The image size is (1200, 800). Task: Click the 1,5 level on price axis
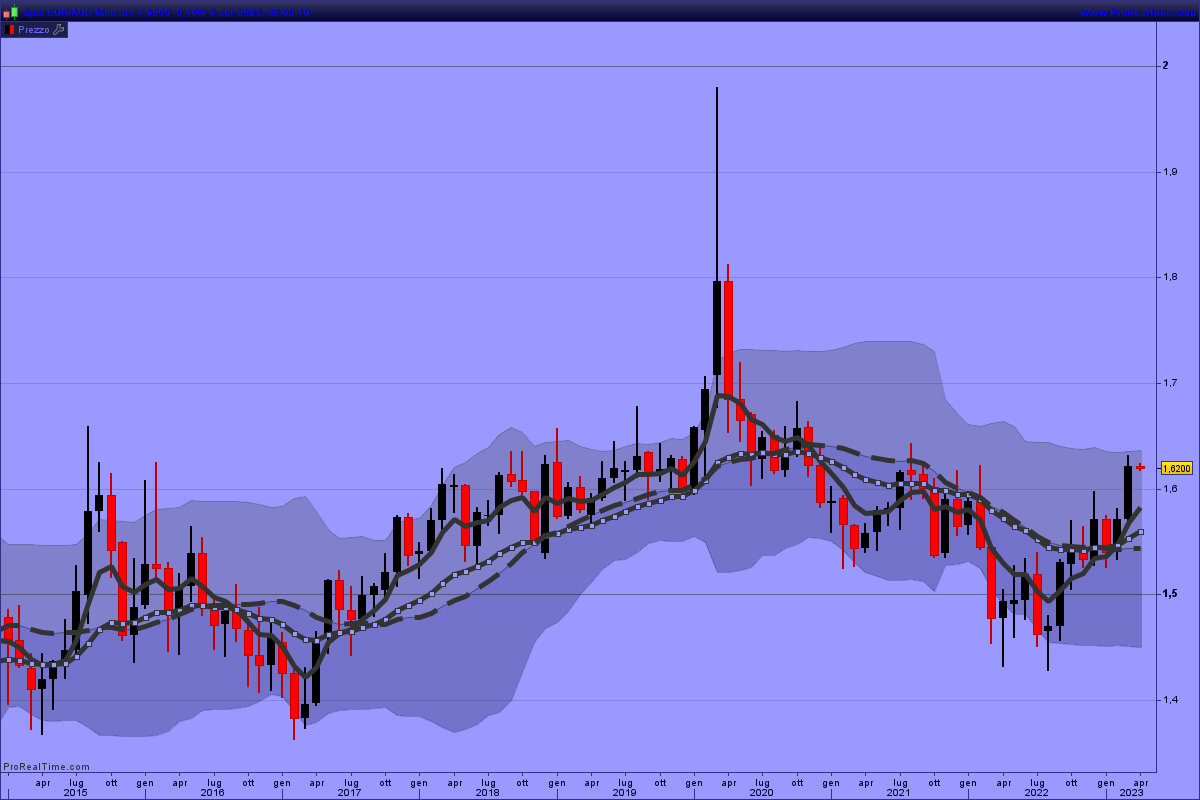pyautogui.click(x=1169, y=594)
